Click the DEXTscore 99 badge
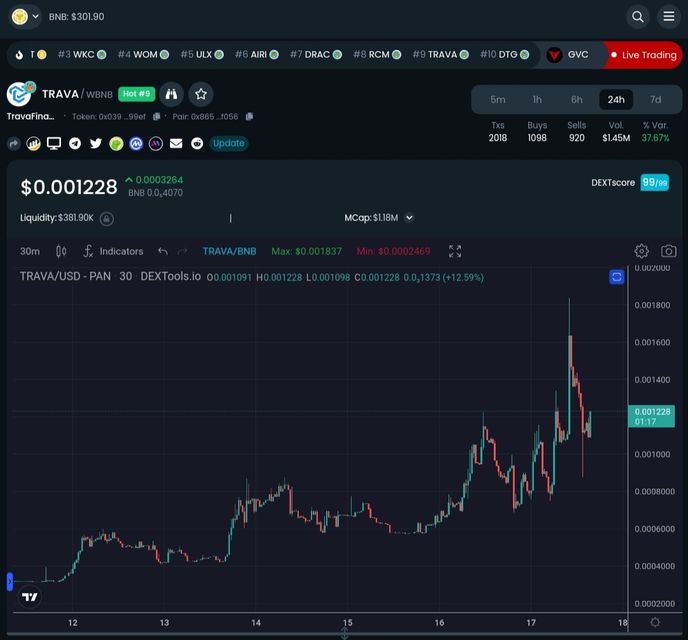Image resolution: width=688 pixels, height=640 pixels. coord(655,182)
